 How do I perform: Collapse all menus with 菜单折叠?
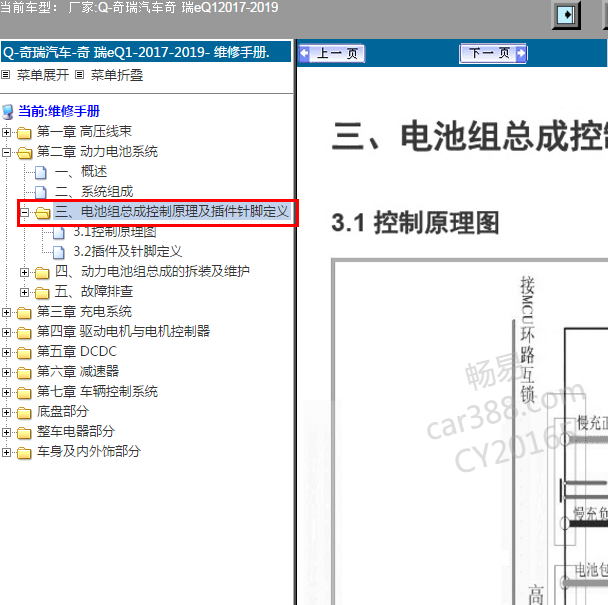tap(117, 75)
